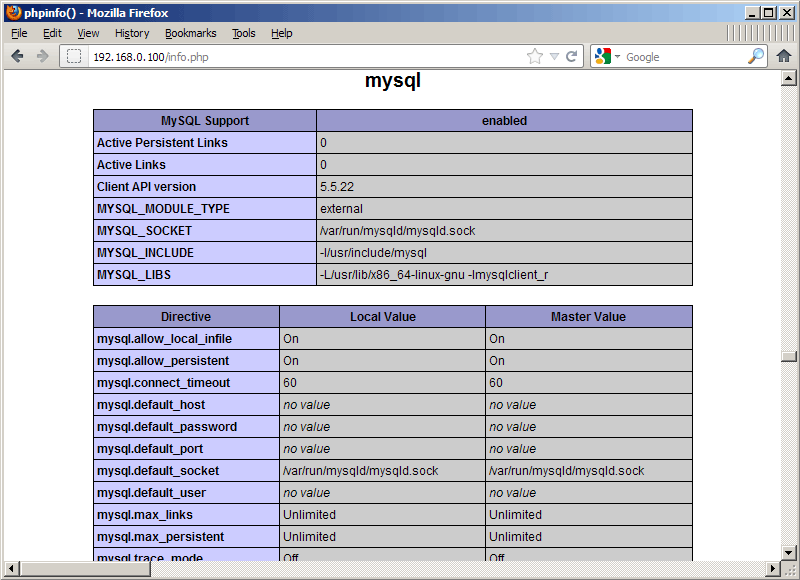This screenshot has width=800, height=580.
Task: Click the vertical scrollbar down arrow
Action: tap(789, 552)
